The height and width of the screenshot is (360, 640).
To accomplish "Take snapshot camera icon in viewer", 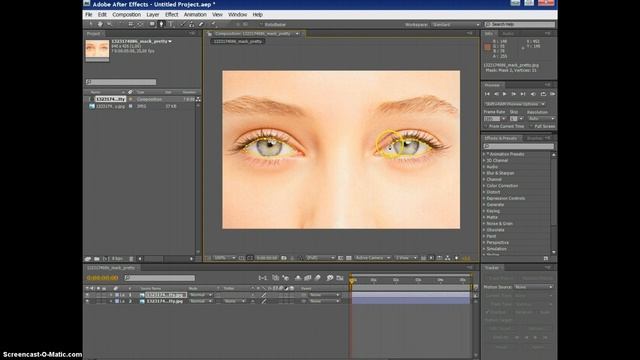I will (284, 258).
